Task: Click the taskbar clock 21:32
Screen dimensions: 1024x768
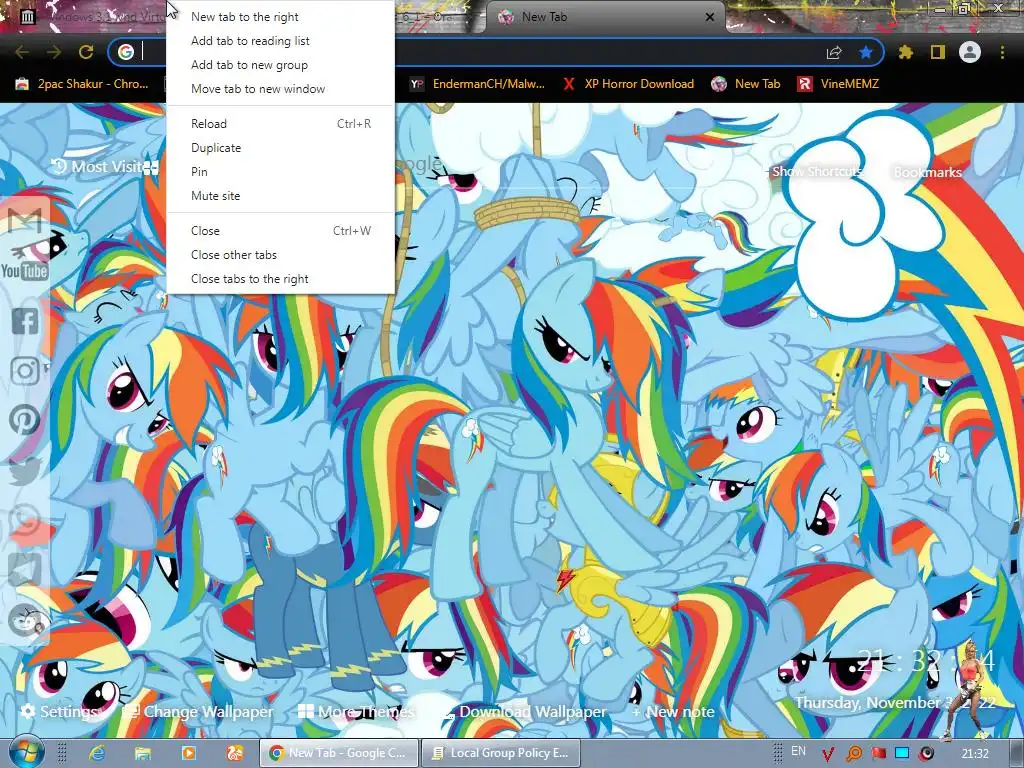Action: click(975, 754)
